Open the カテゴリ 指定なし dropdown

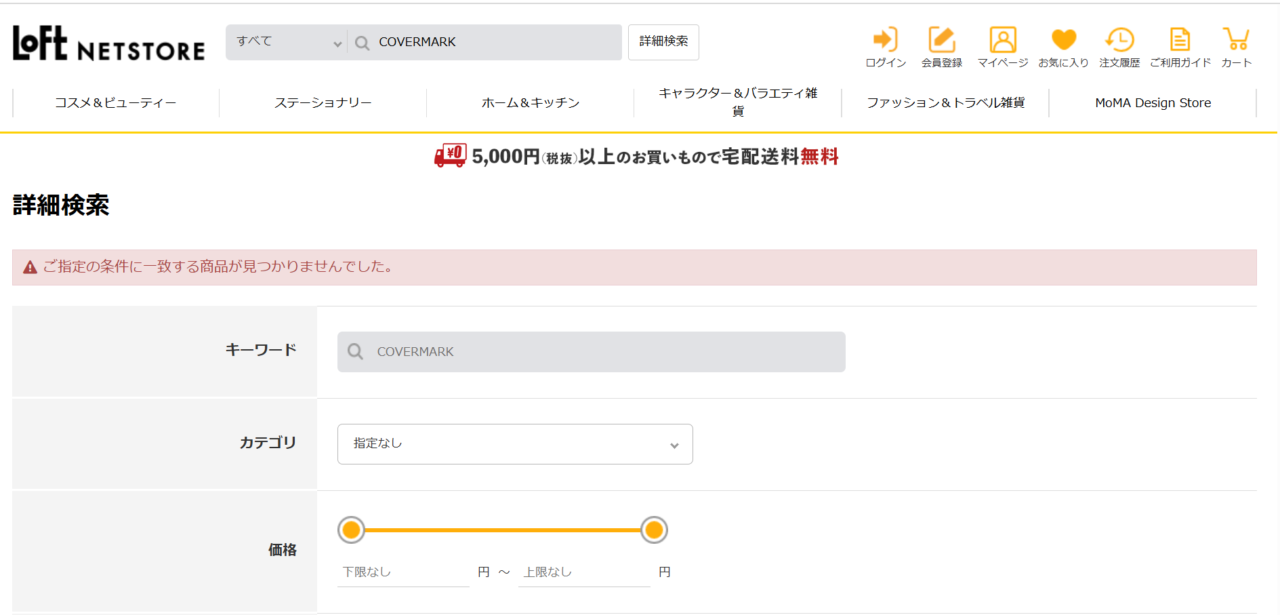tap(515, 444)
